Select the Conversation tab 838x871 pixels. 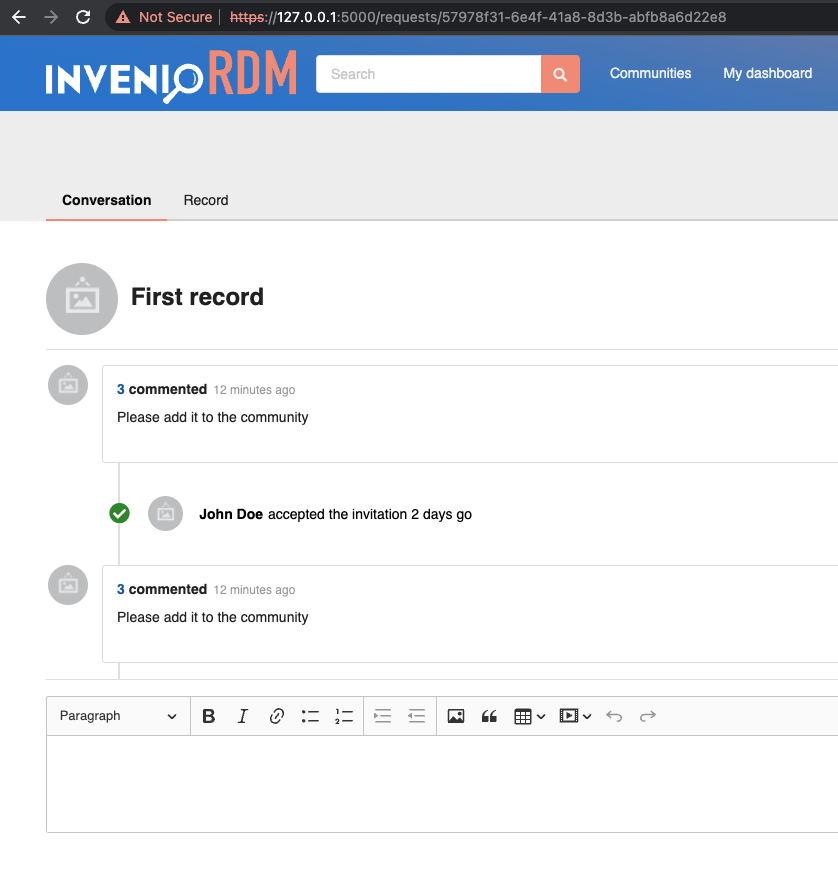pos(106,200)
